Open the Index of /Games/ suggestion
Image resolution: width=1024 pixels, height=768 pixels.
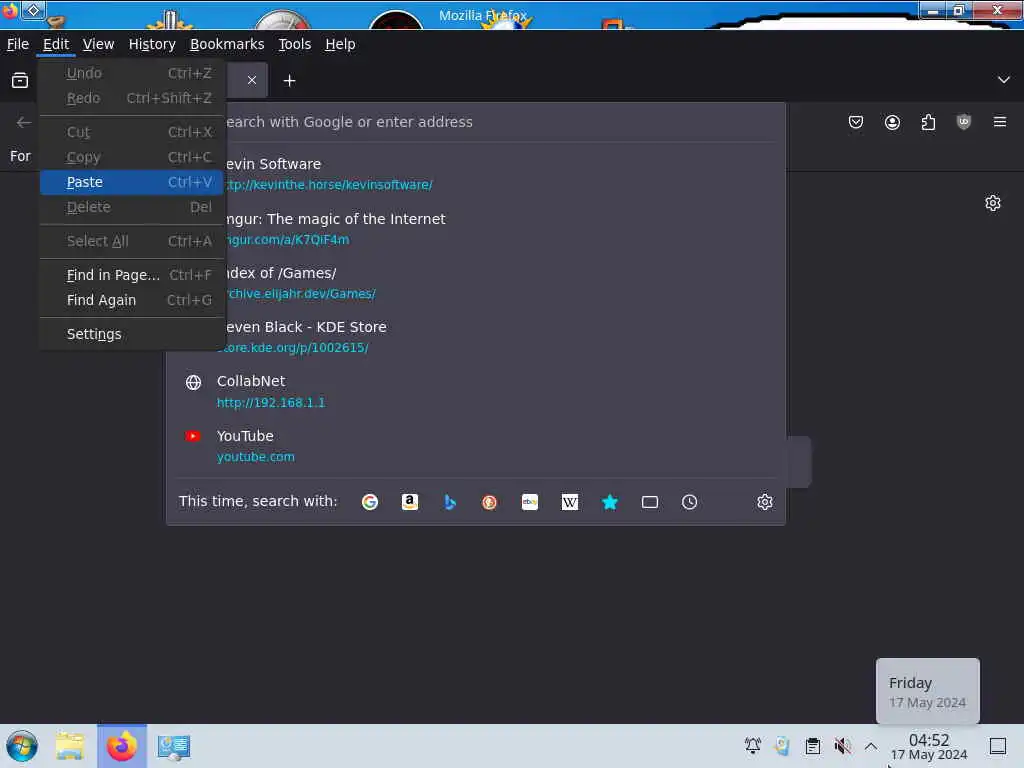coord(475,283)
